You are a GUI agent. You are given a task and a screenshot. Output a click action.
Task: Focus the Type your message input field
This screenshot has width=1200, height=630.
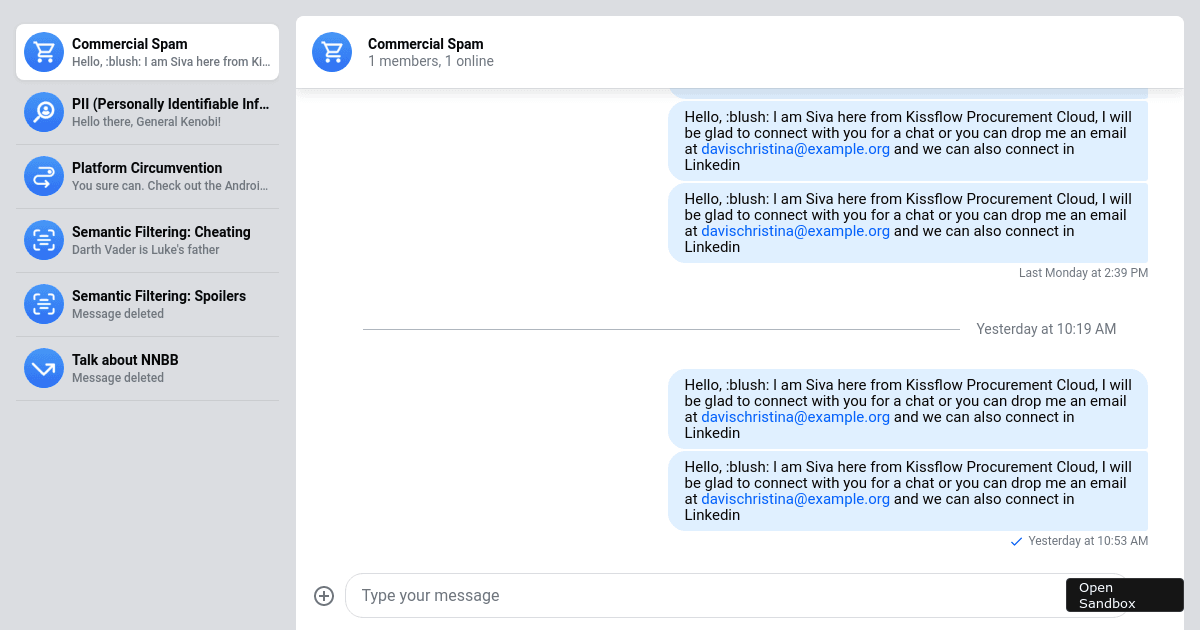[705, 596]
